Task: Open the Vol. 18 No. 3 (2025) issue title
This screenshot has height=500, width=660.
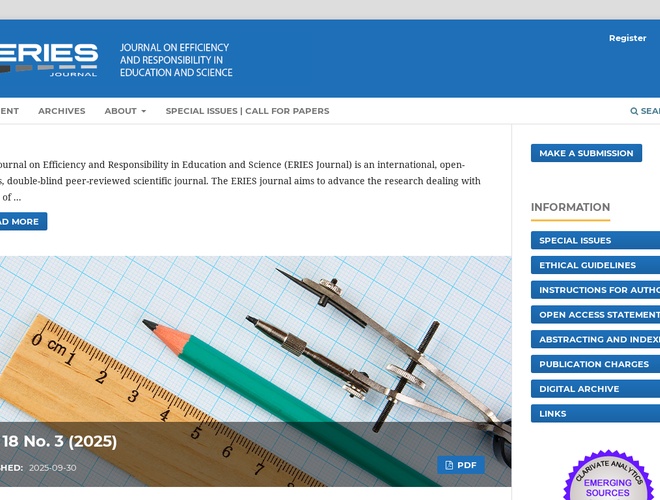Action: coord(59,441)
